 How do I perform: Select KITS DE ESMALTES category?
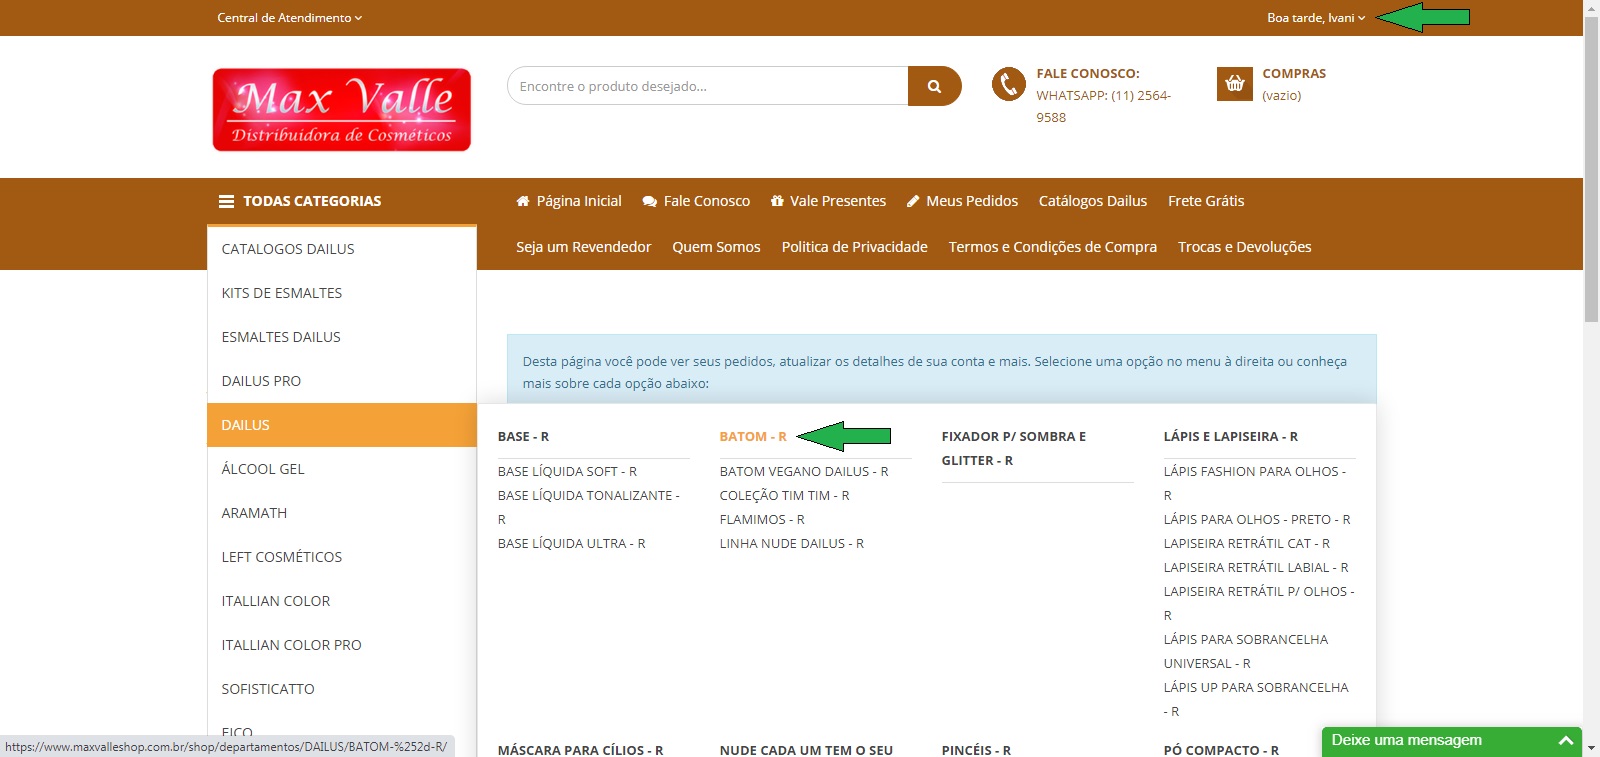(341, 293)
